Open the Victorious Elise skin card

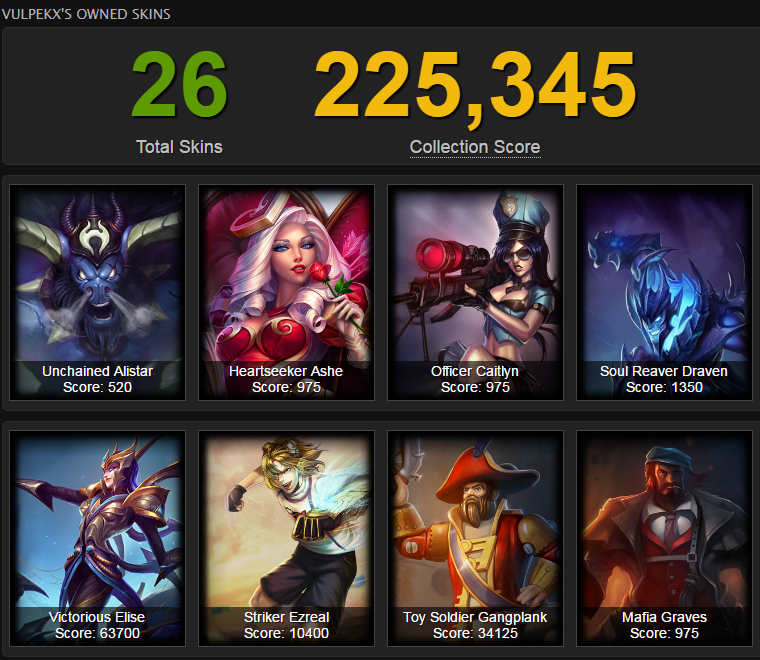(x=97, y=538)
